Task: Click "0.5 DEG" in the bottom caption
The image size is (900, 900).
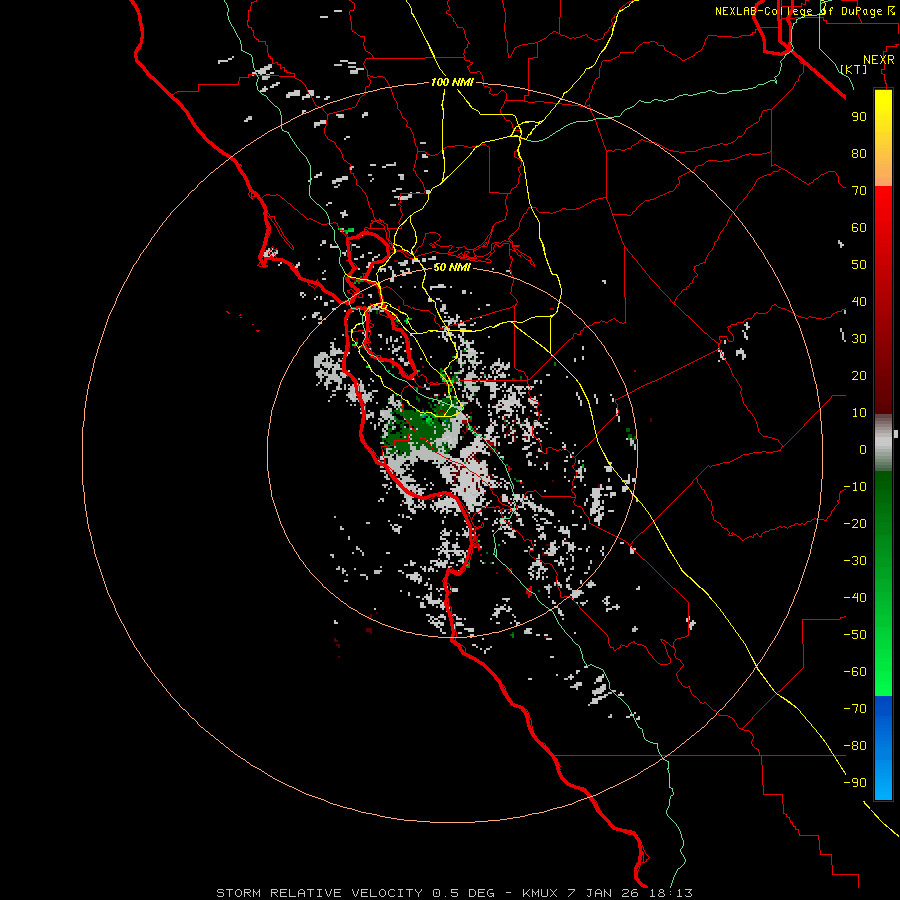Action: 463,893
